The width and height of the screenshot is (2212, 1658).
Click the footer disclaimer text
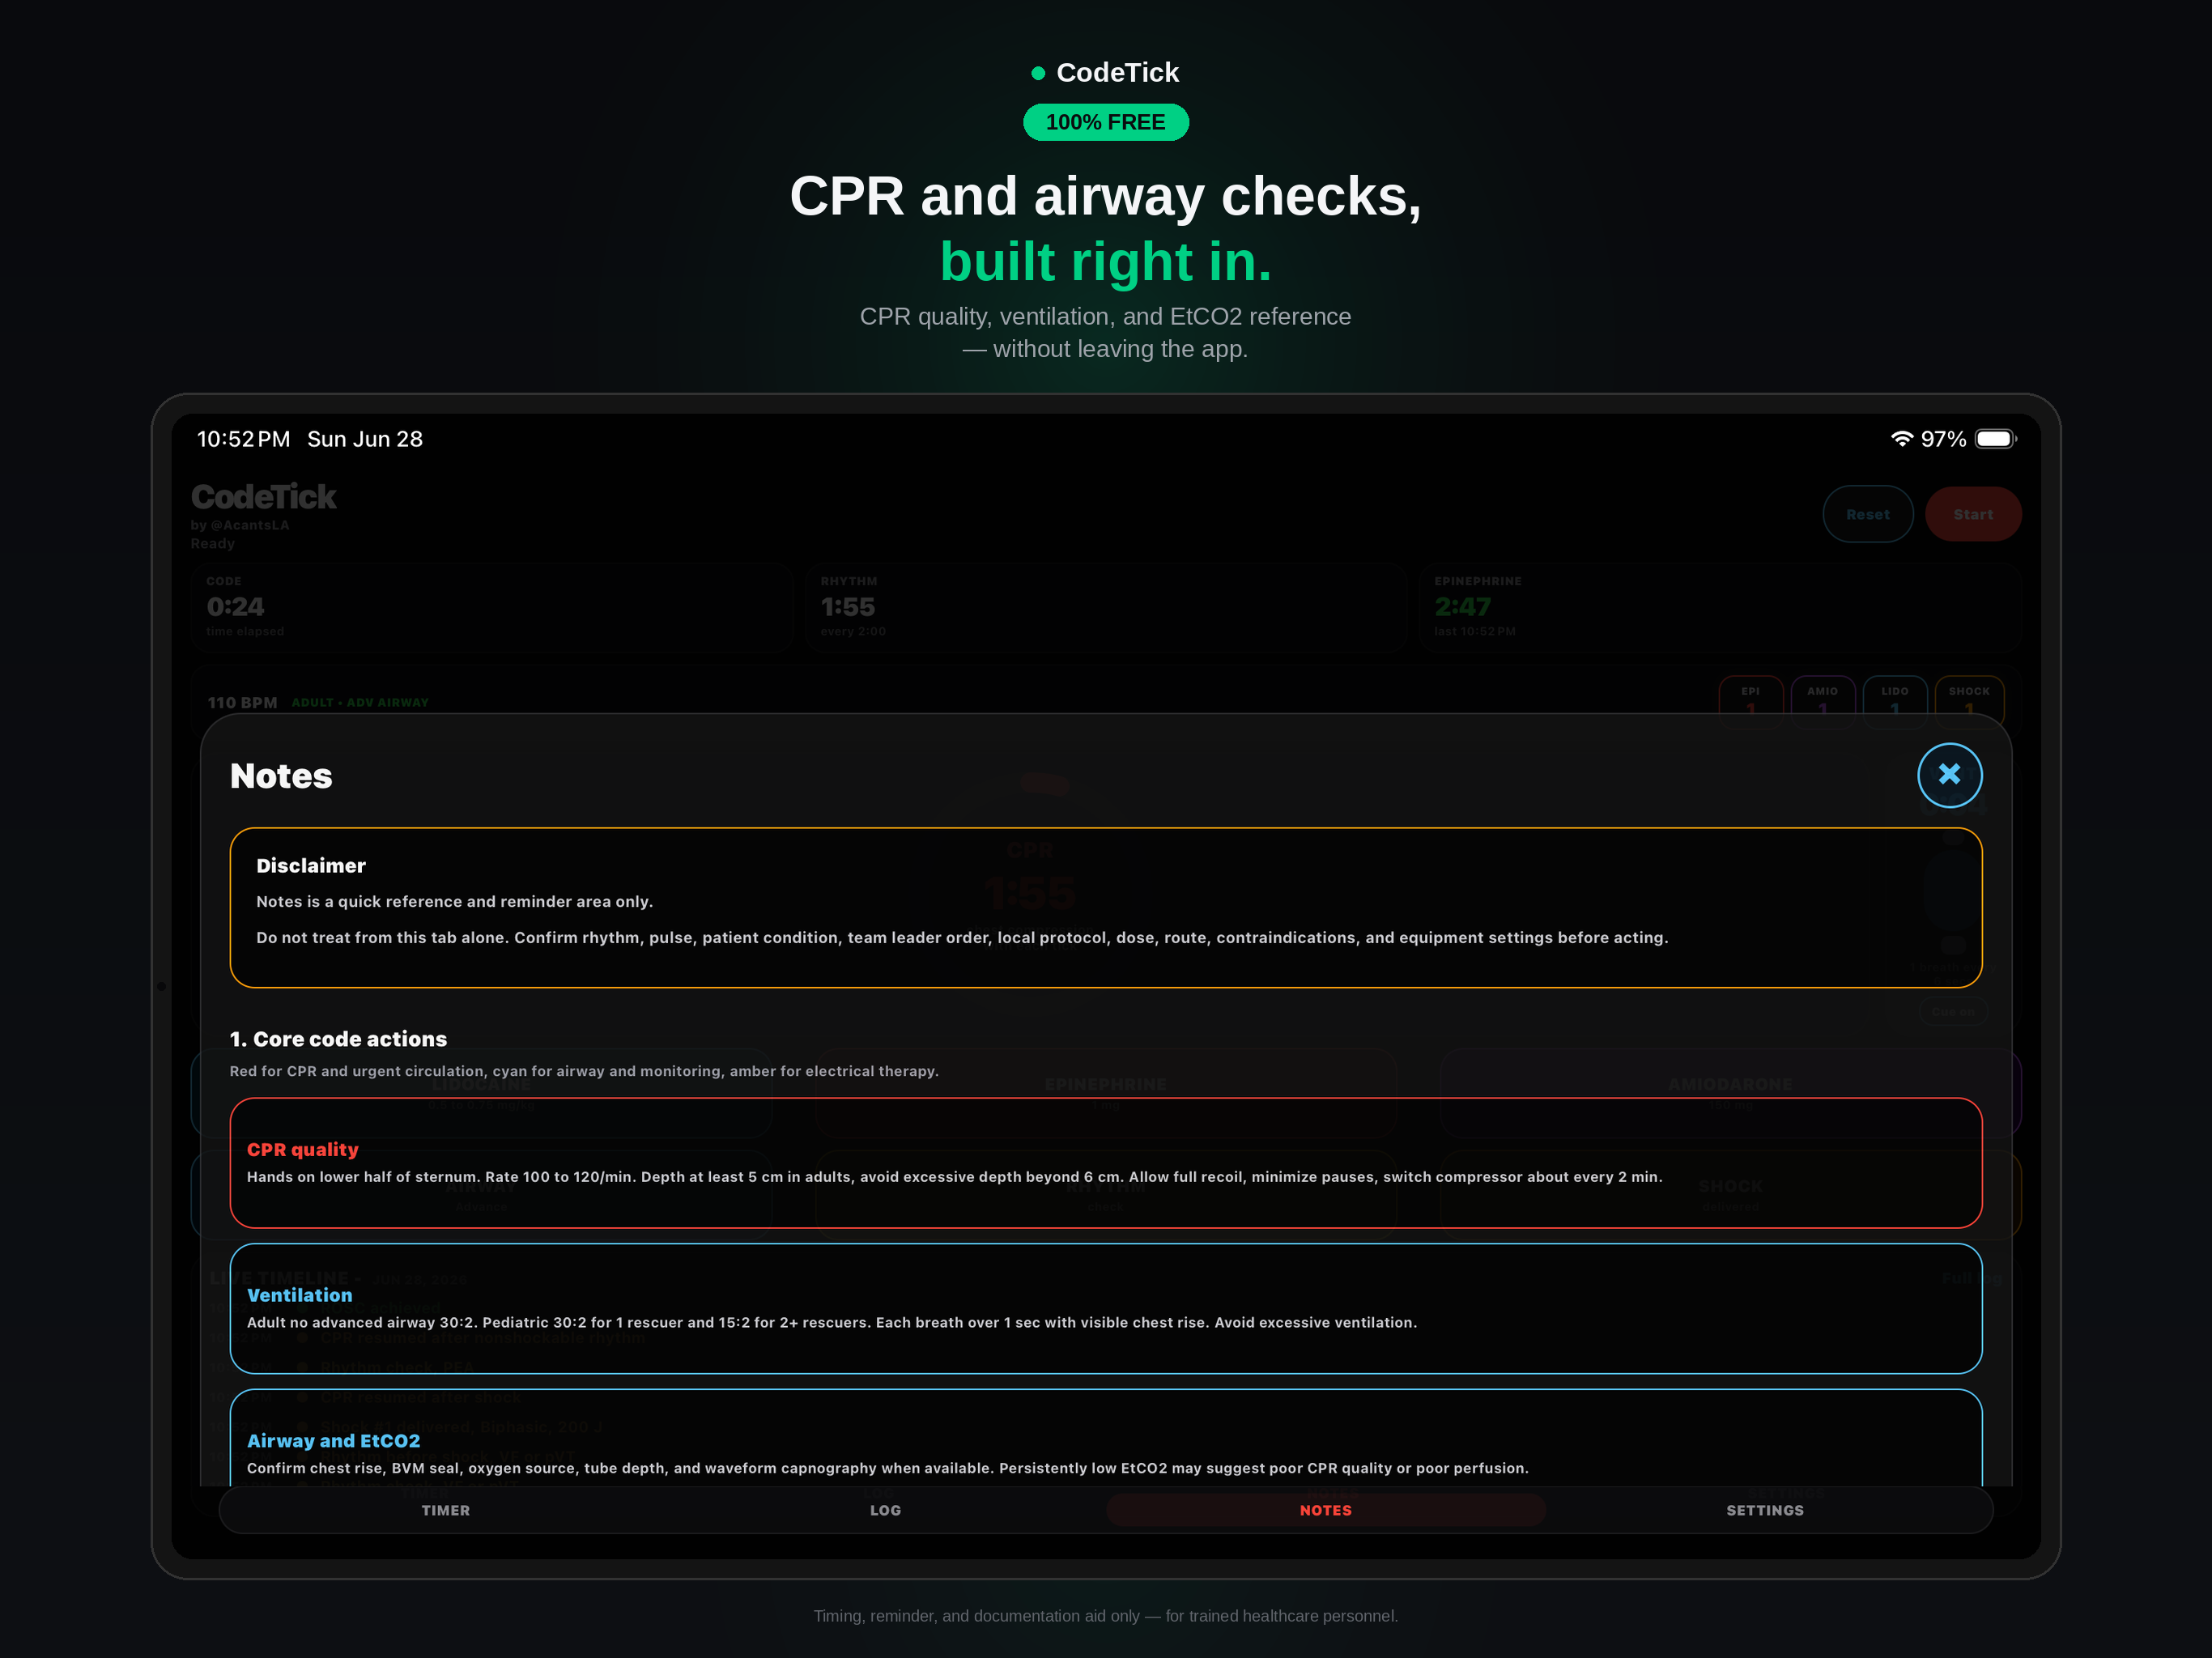click(x=1106, y=1616)
